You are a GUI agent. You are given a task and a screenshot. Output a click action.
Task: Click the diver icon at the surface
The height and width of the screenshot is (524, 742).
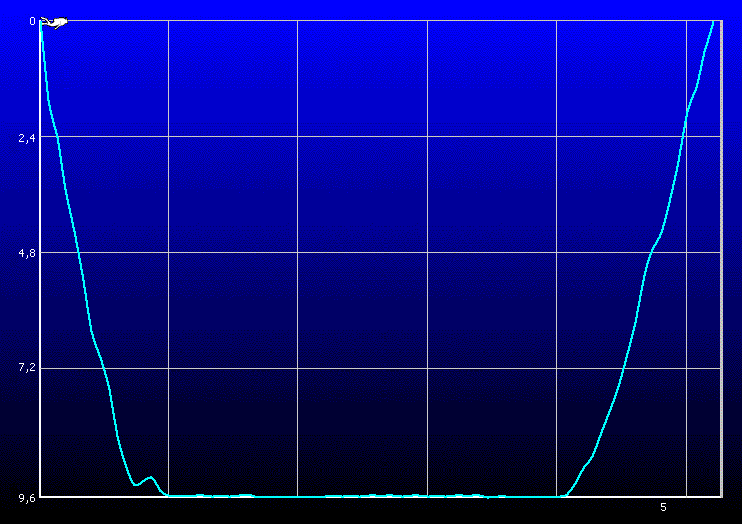click(54, 22)
